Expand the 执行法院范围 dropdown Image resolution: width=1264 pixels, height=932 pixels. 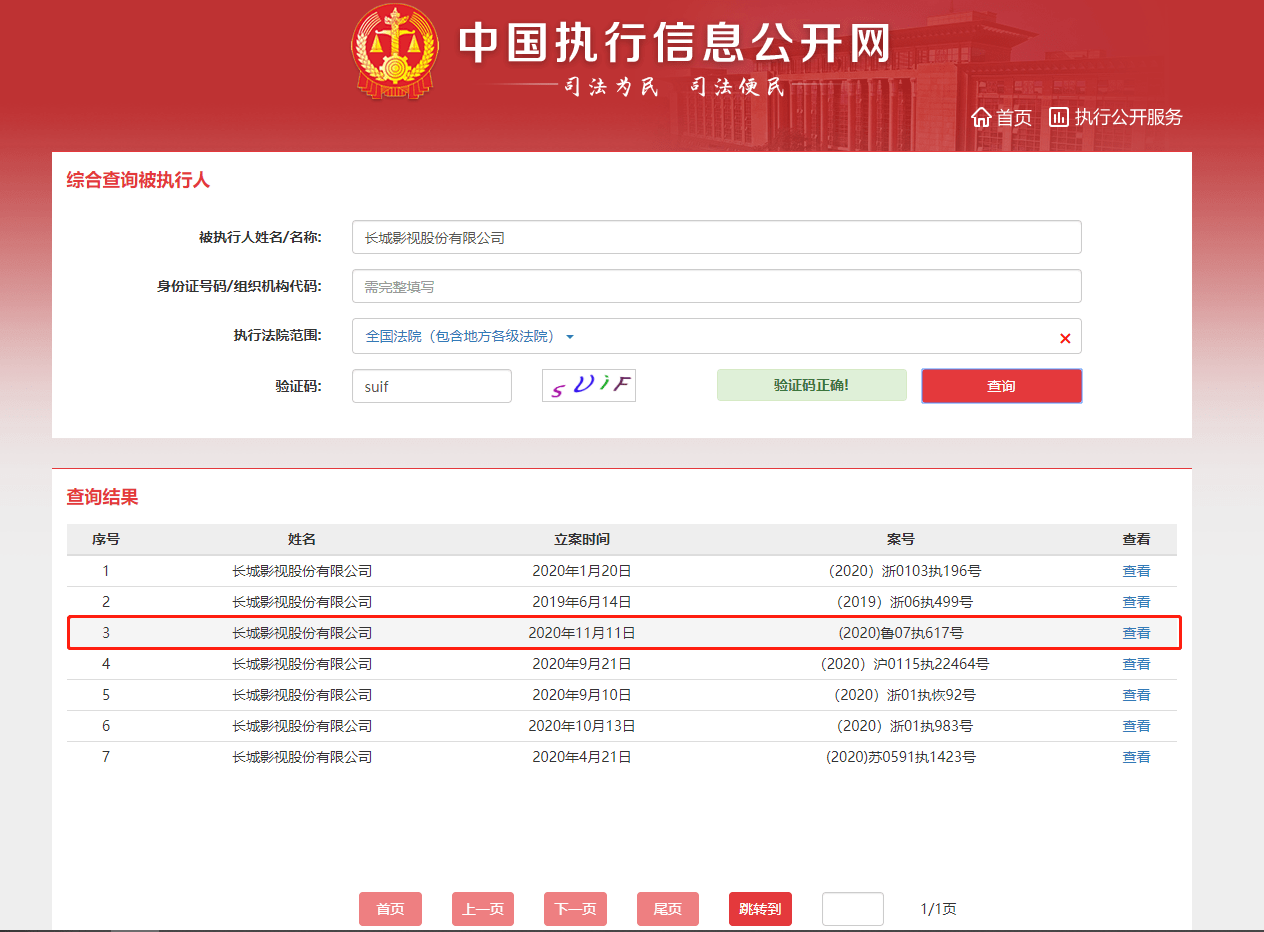(x=570, y=337)
